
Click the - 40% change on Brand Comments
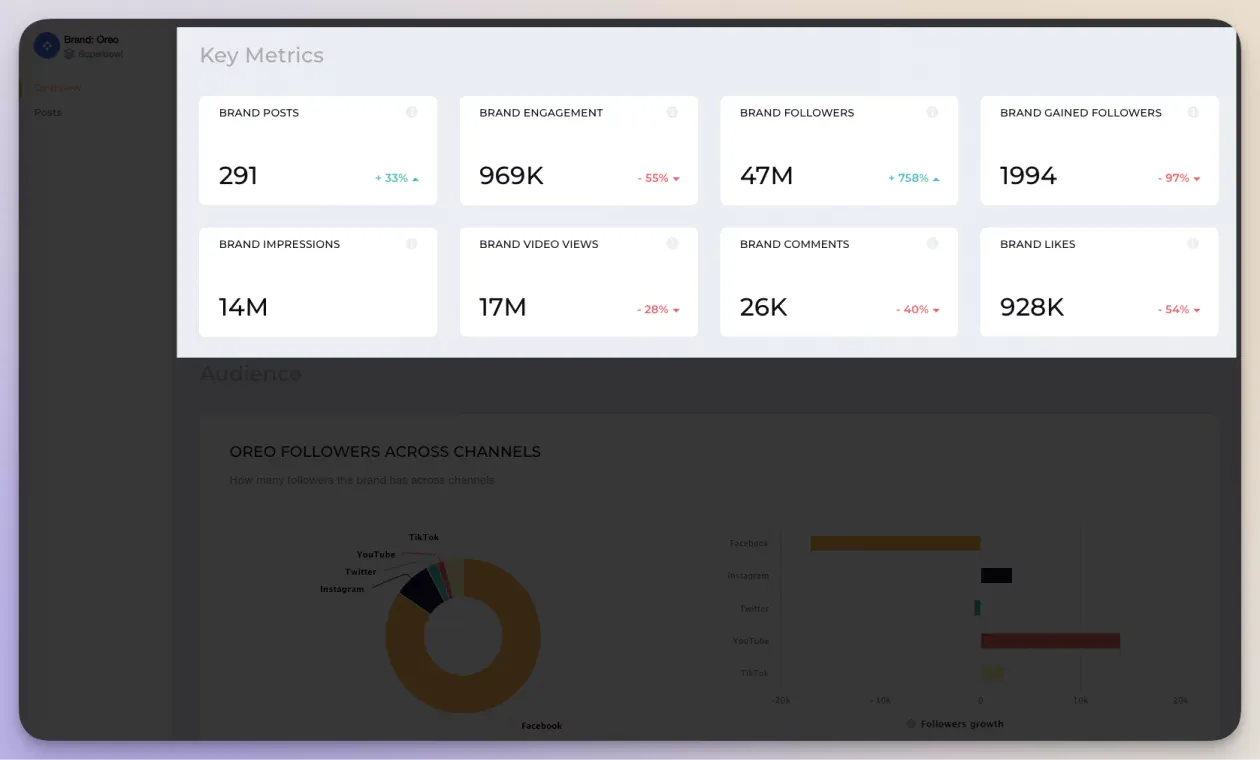point(918,309)
